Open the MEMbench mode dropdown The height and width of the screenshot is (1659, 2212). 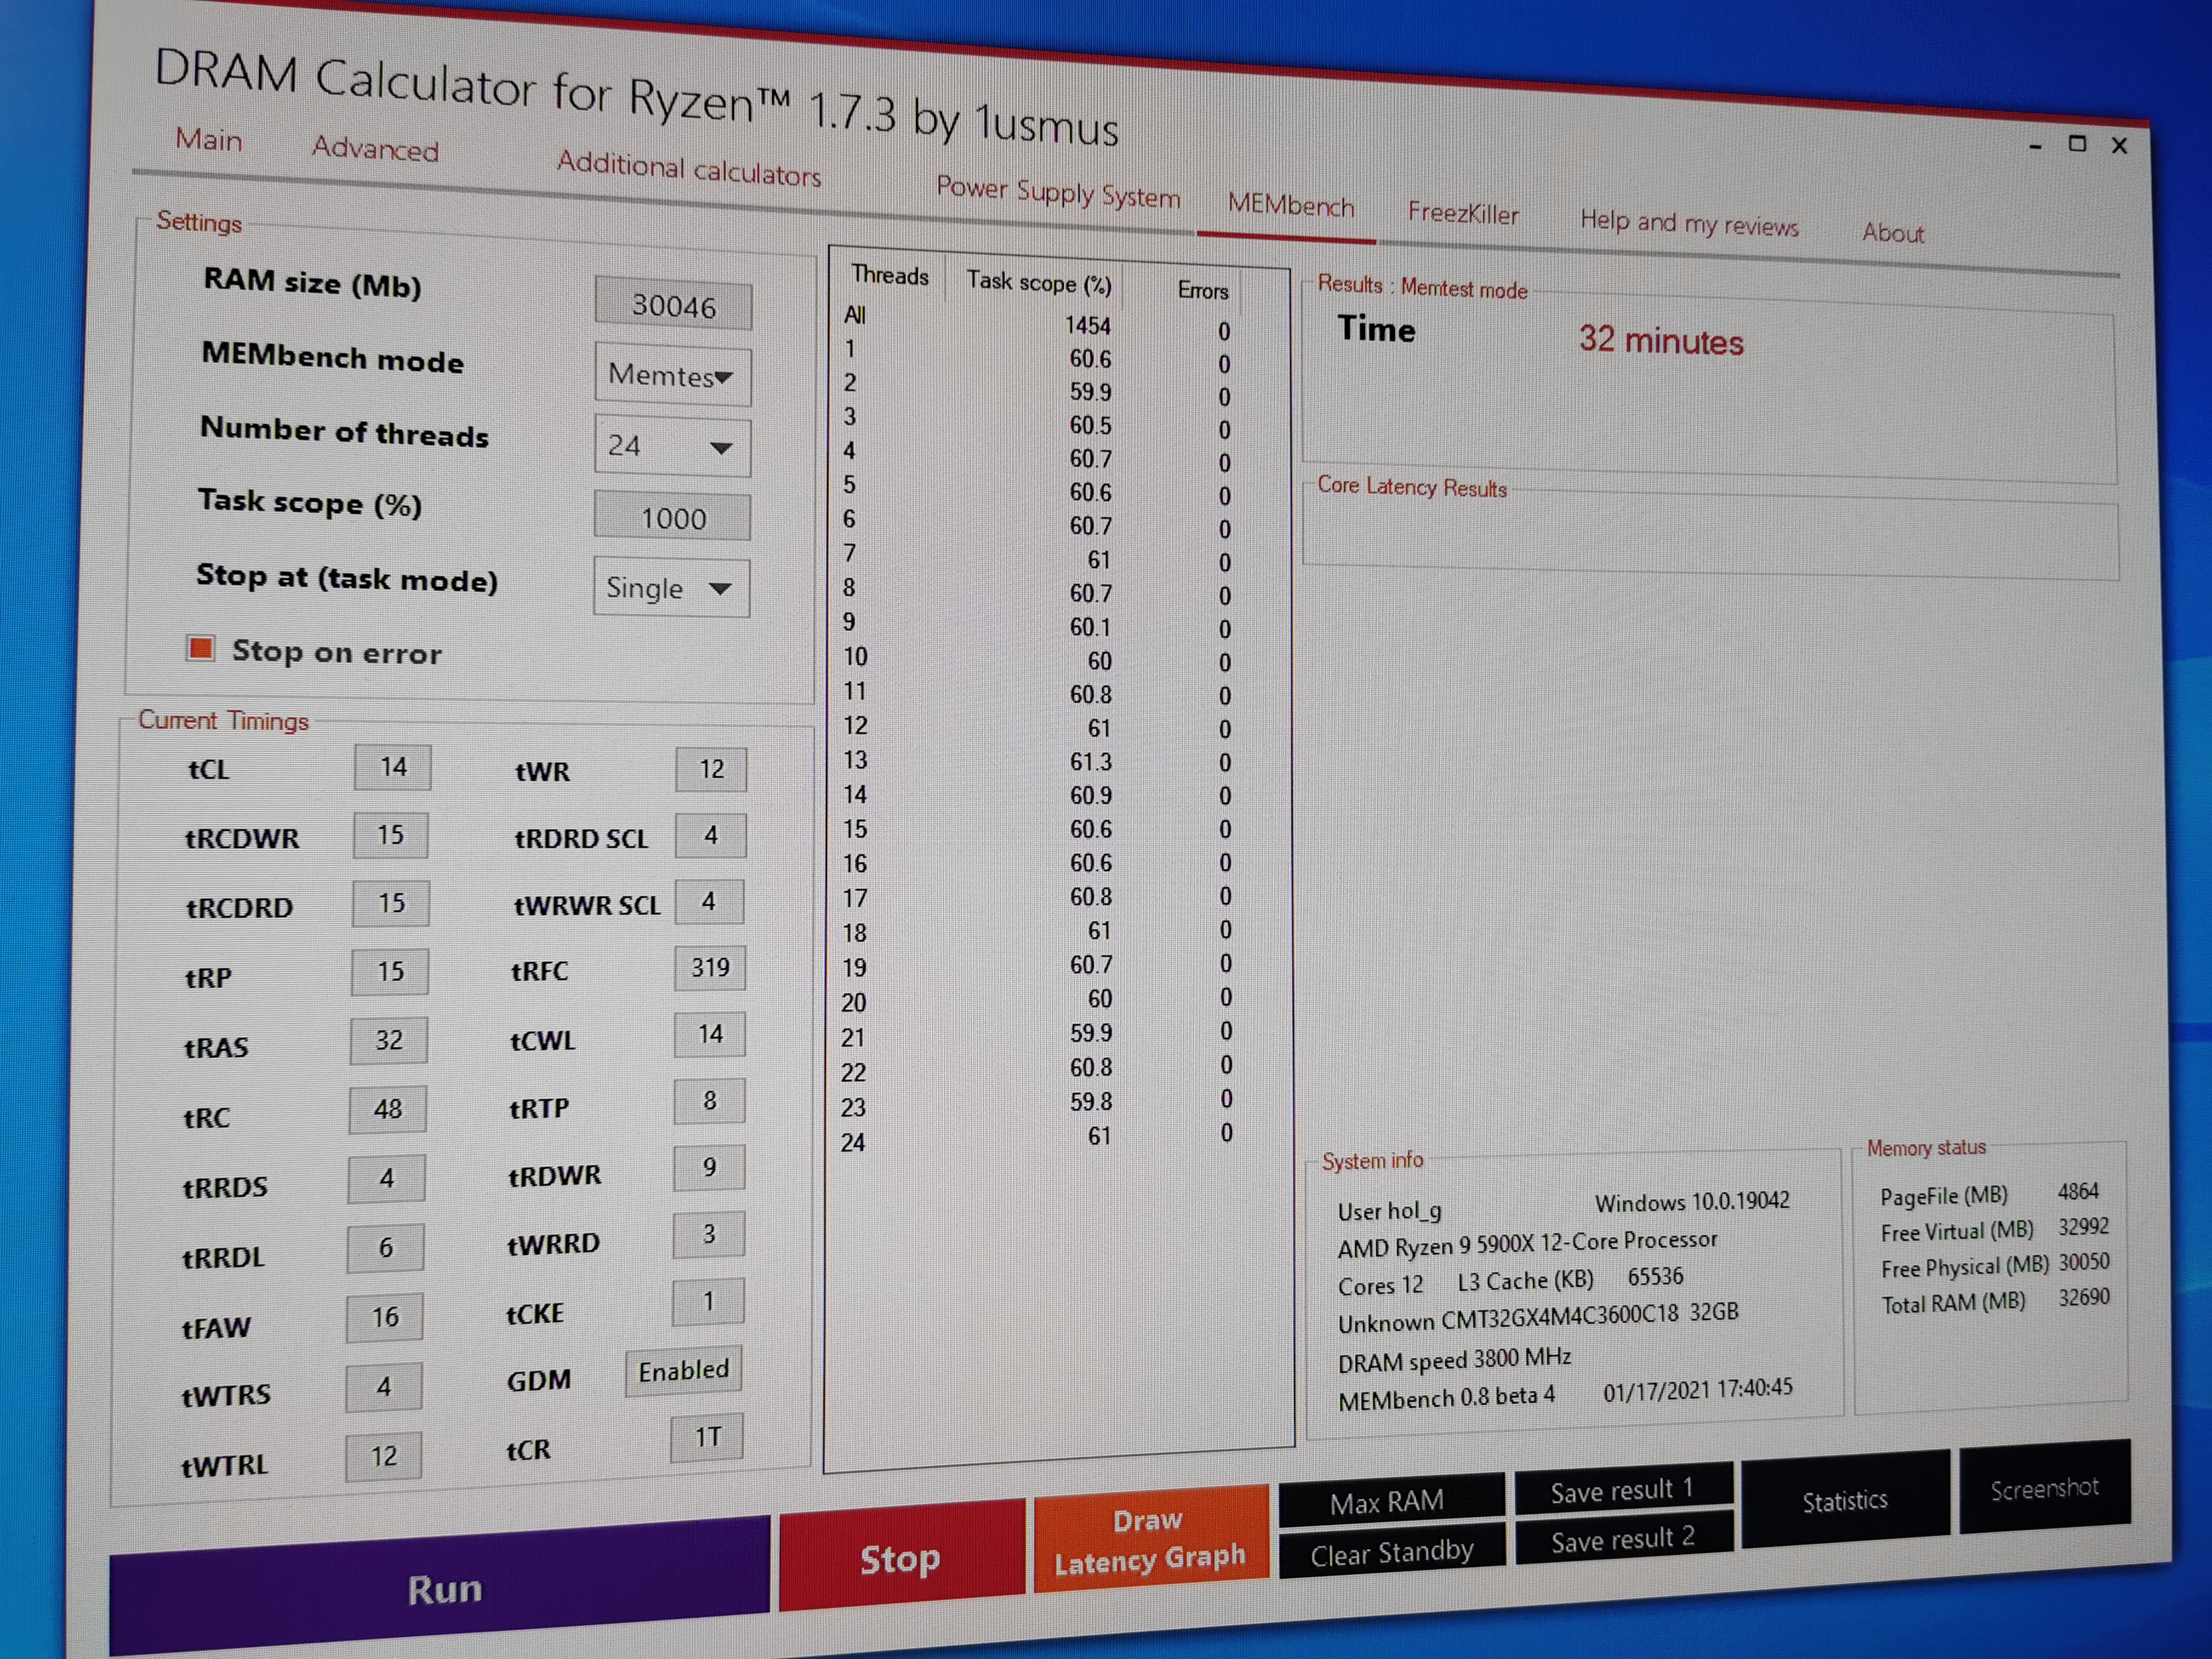[672, 376]
